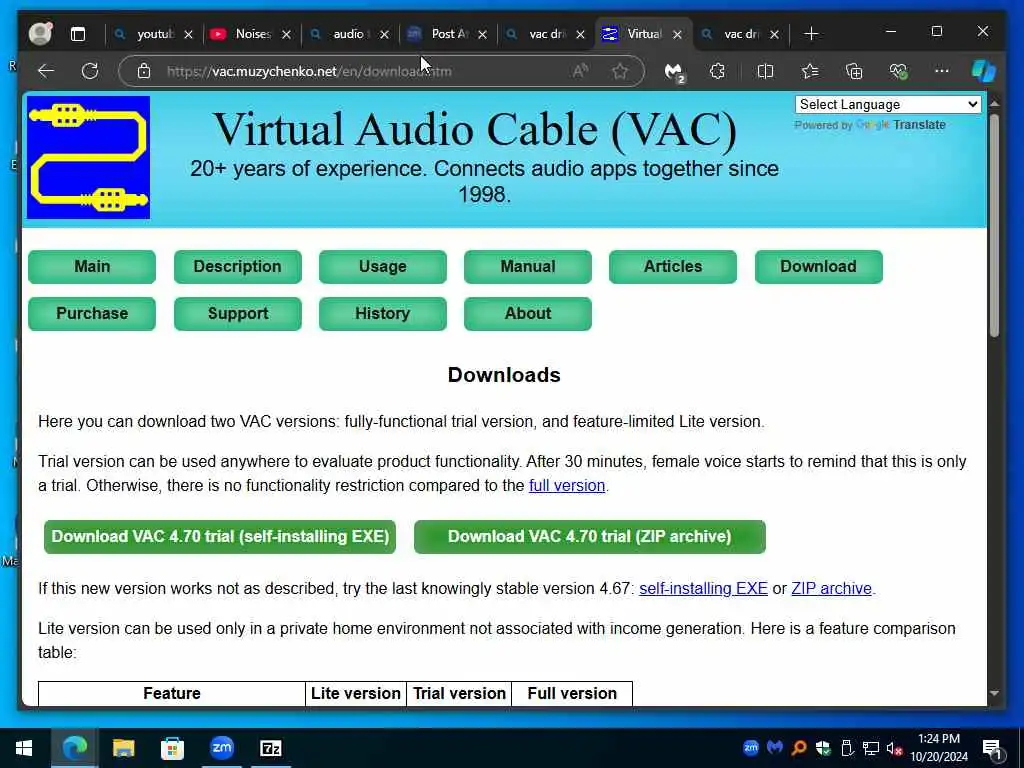Open the Extensions puzzle icon
Viewport: 1024px width, 768px height.
pyautogui.click(x=717, y=71)
